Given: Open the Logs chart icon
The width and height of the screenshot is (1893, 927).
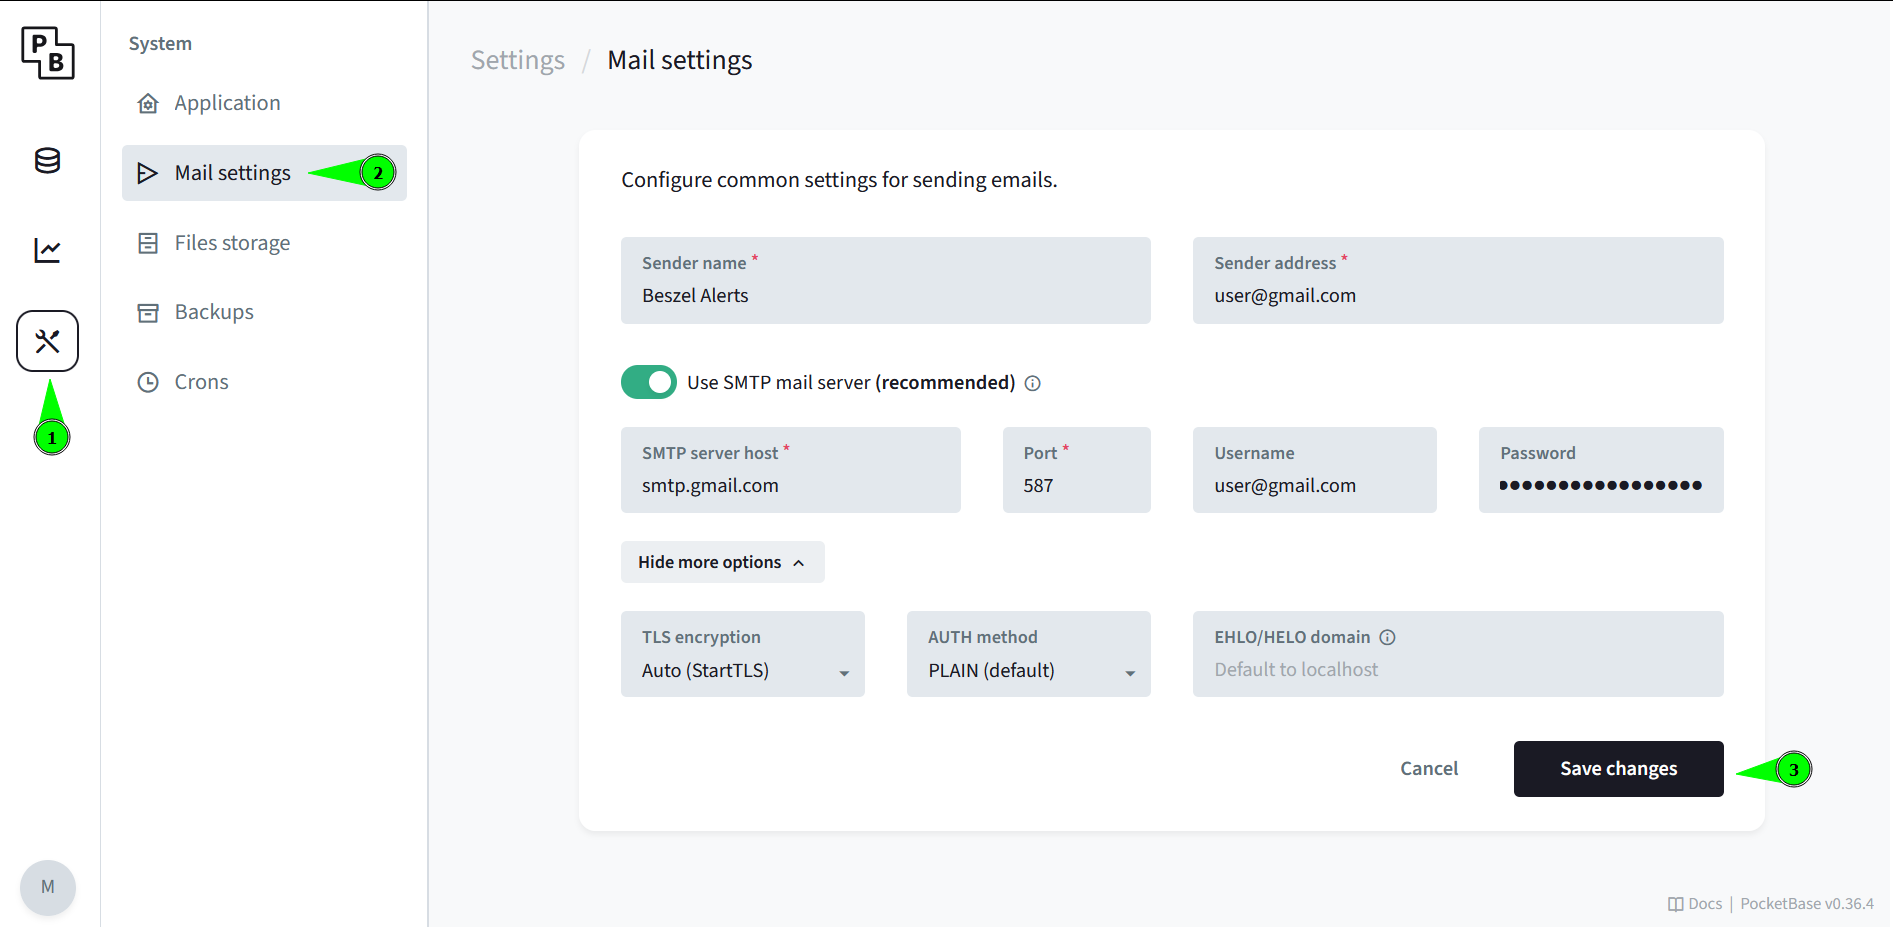Looking at the screenshot, I should coord(47,250).
